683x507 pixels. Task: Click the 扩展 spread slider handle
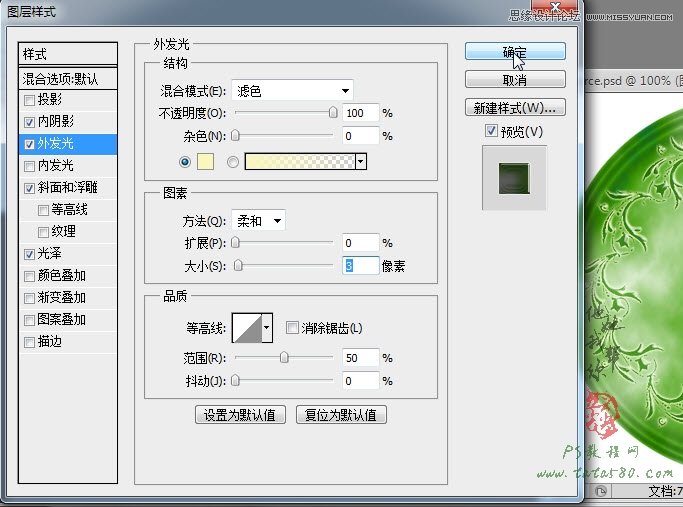pyautogui.click(x=235, y=243)
